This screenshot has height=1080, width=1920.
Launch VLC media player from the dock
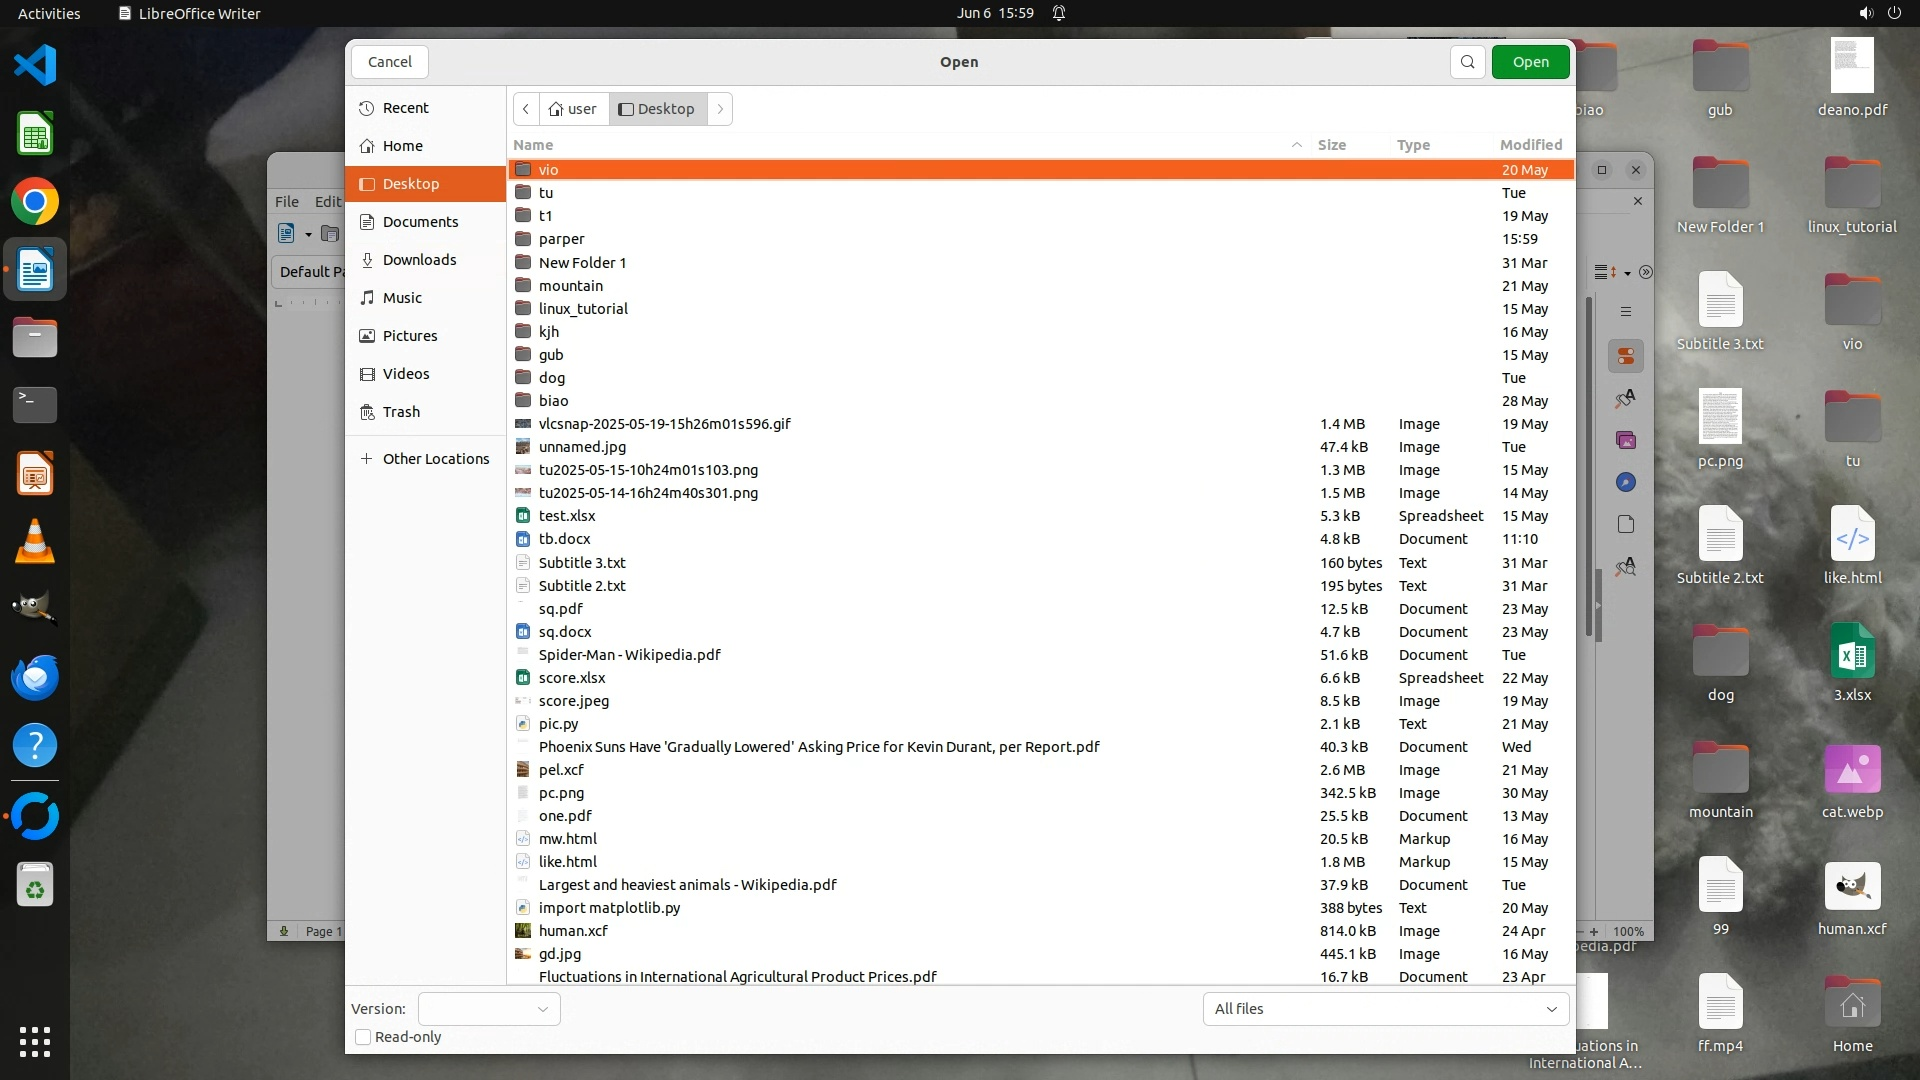click(x=35, y=542)
